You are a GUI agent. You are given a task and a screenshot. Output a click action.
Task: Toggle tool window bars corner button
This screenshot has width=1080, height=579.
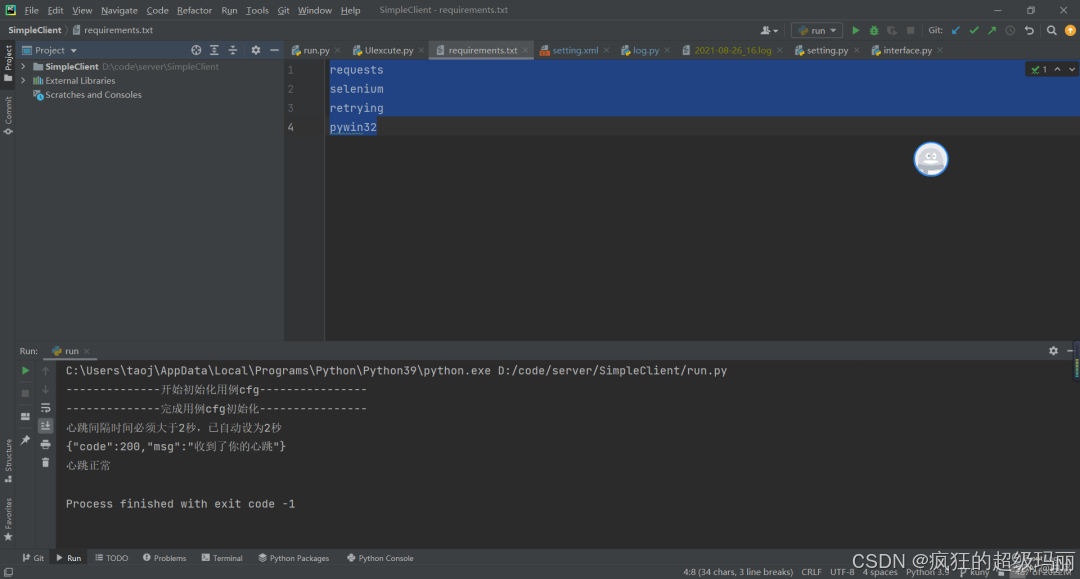[x=8, y=572]
